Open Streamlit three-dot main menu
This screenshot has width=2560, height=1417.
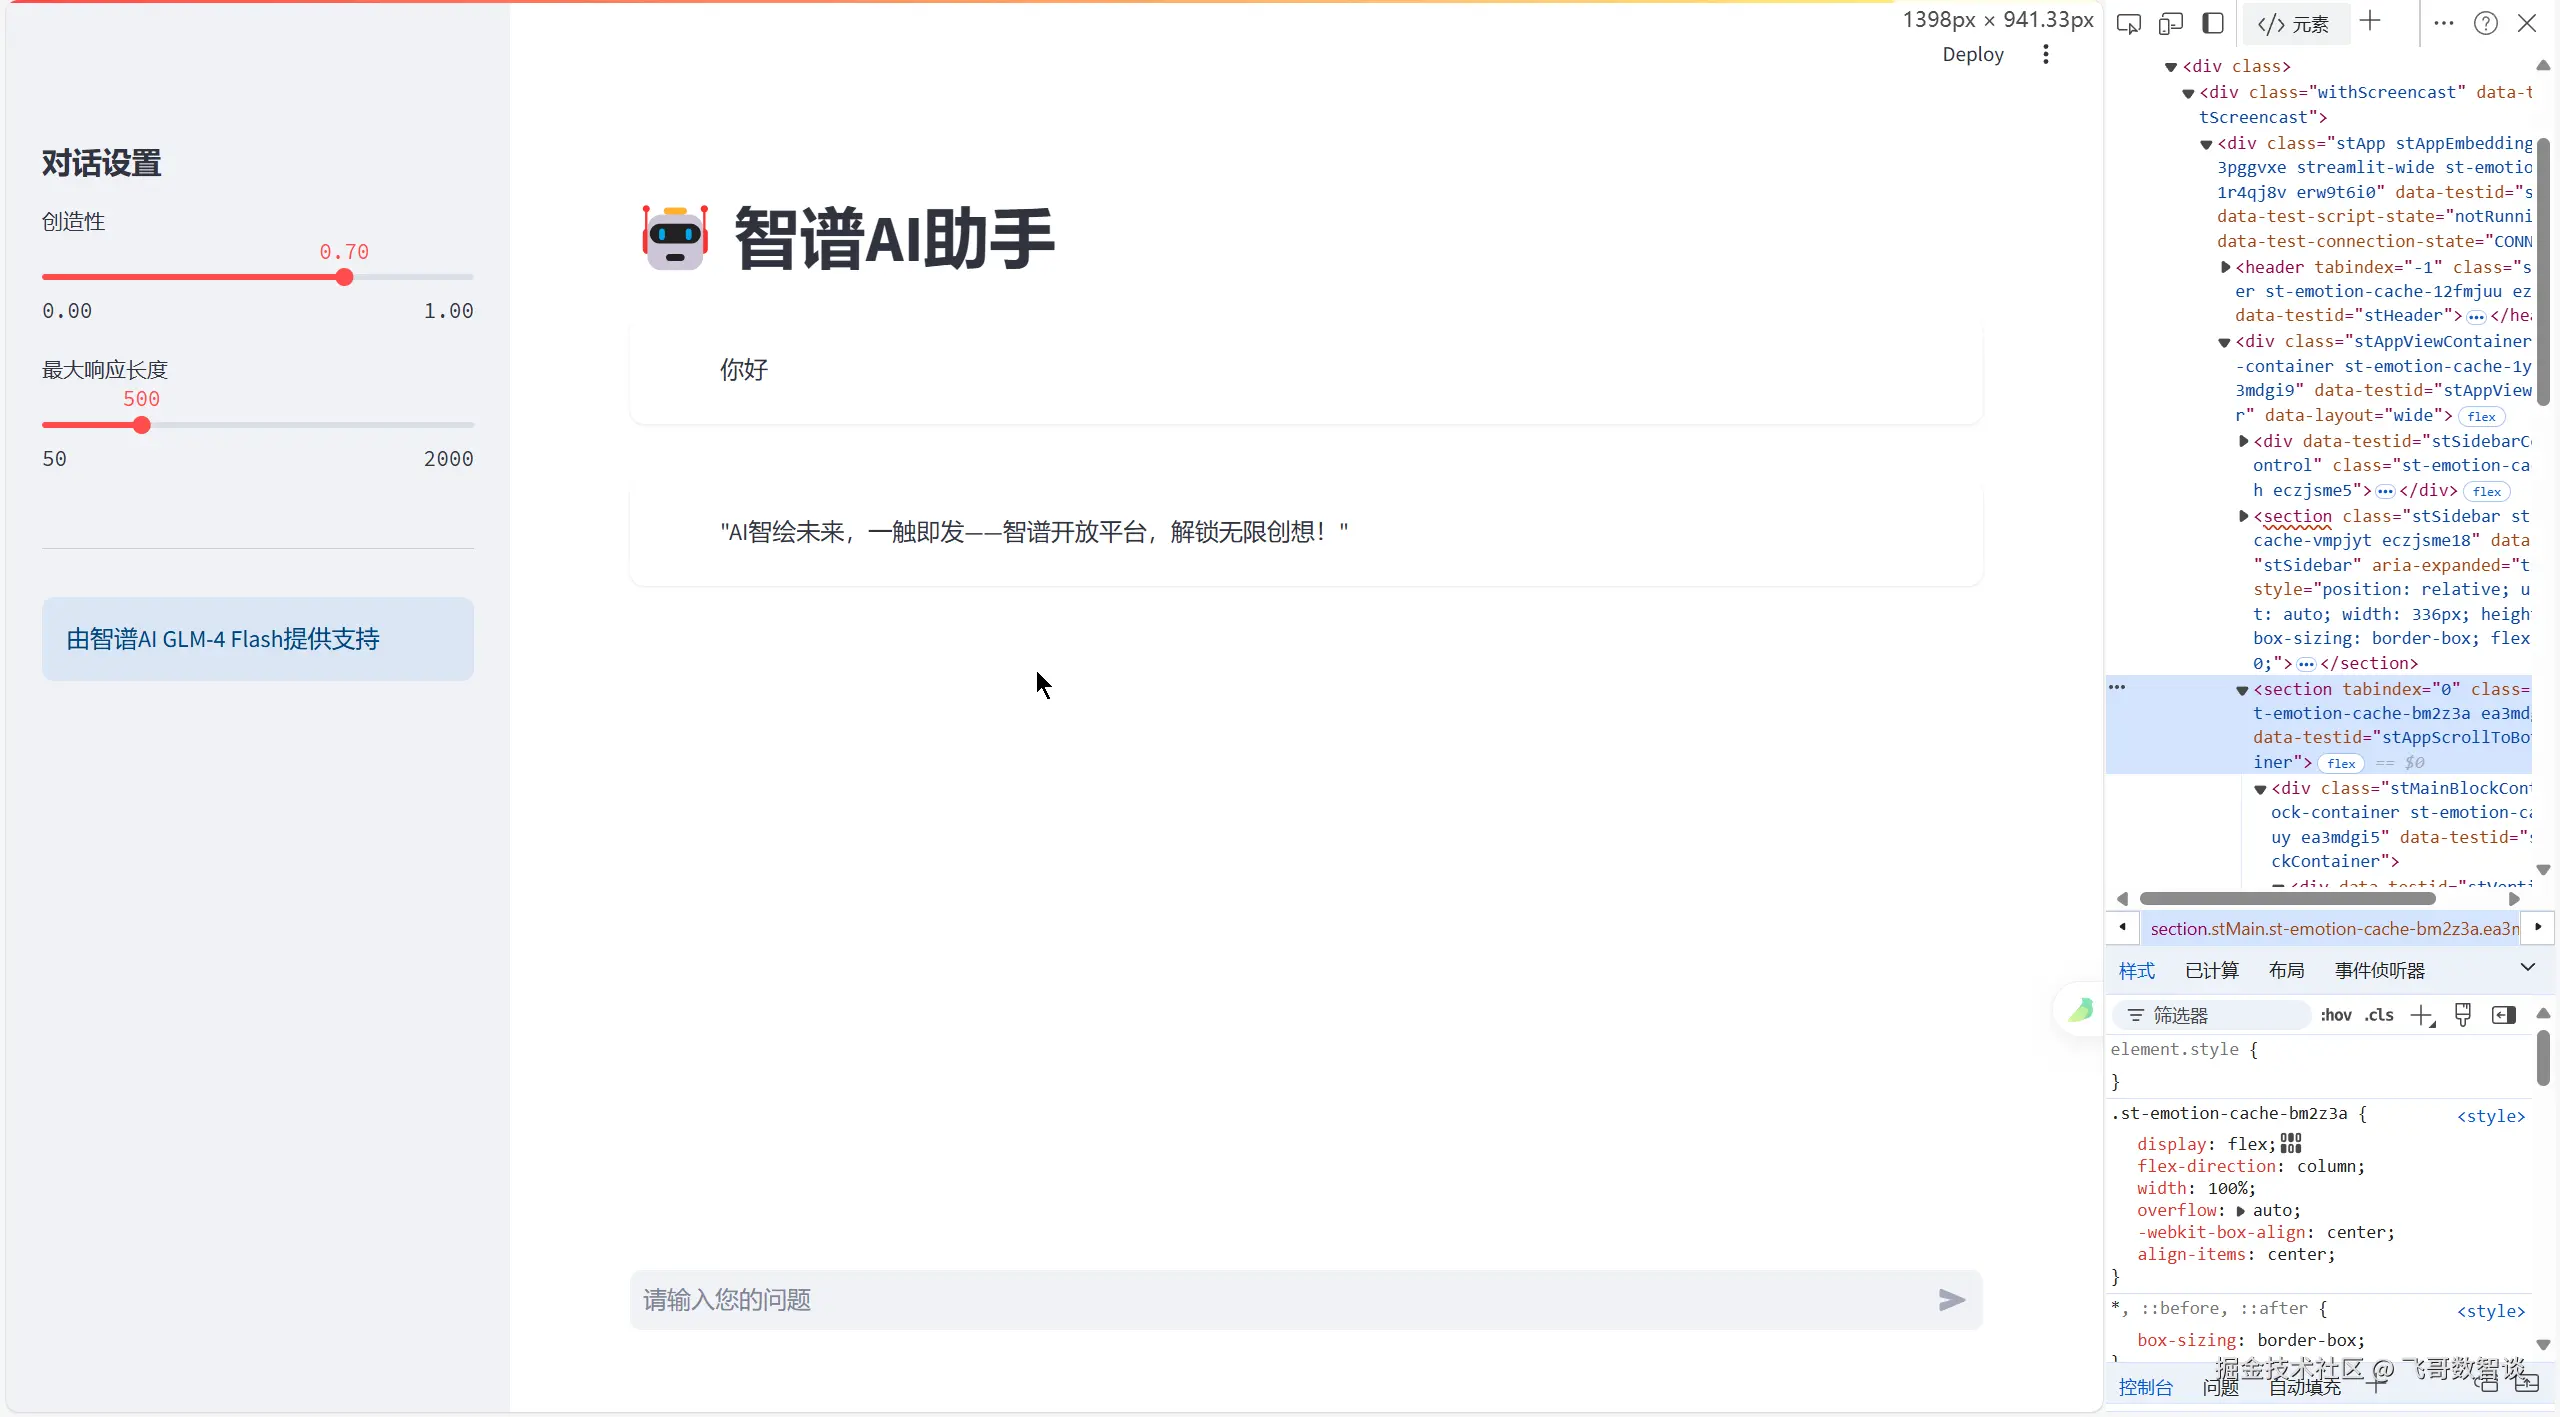click(2046, 54)
